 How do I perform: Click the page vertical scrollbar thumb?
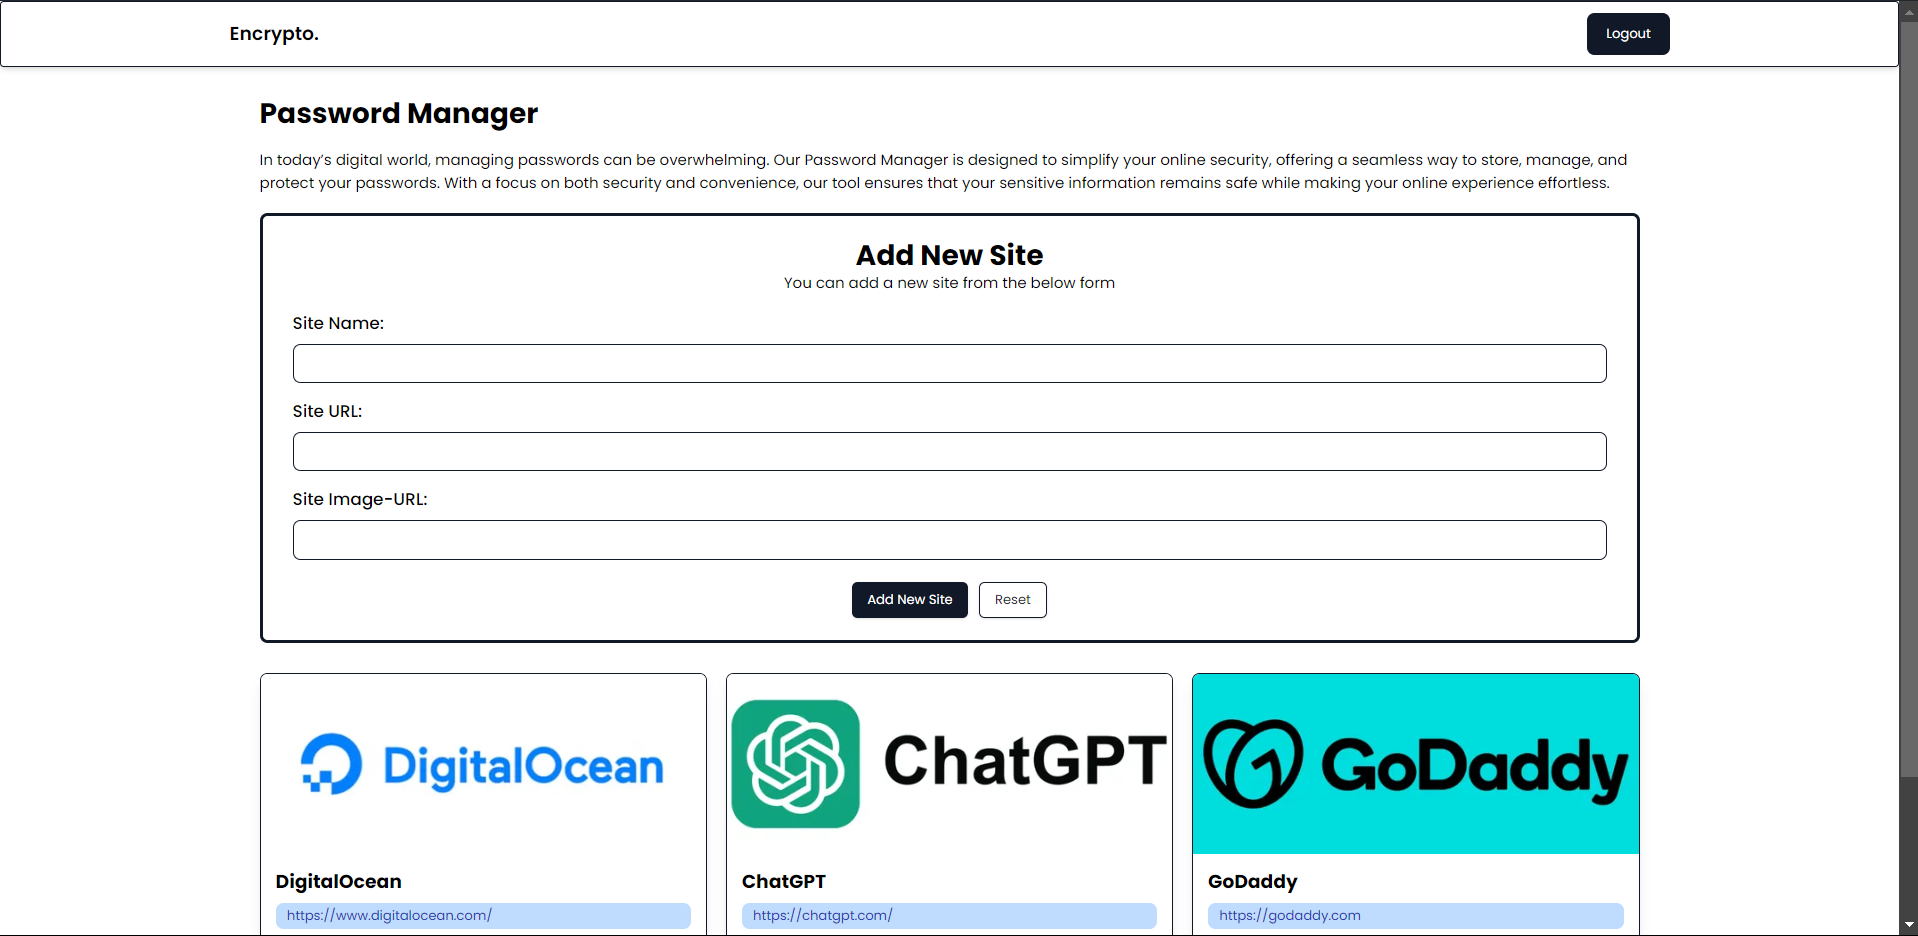tap(1908, 397)
